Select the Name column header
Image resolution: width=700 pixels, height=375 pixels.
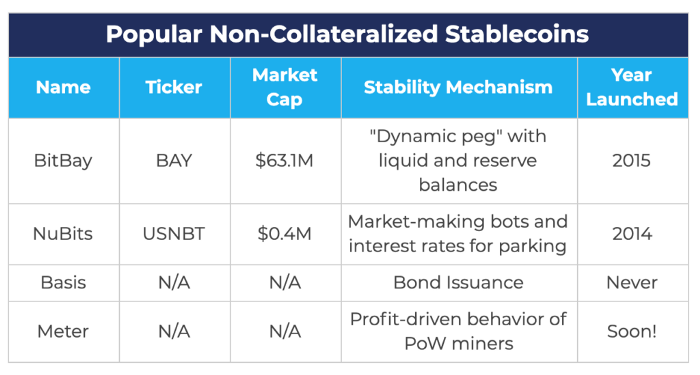click(x=63, y=87)
